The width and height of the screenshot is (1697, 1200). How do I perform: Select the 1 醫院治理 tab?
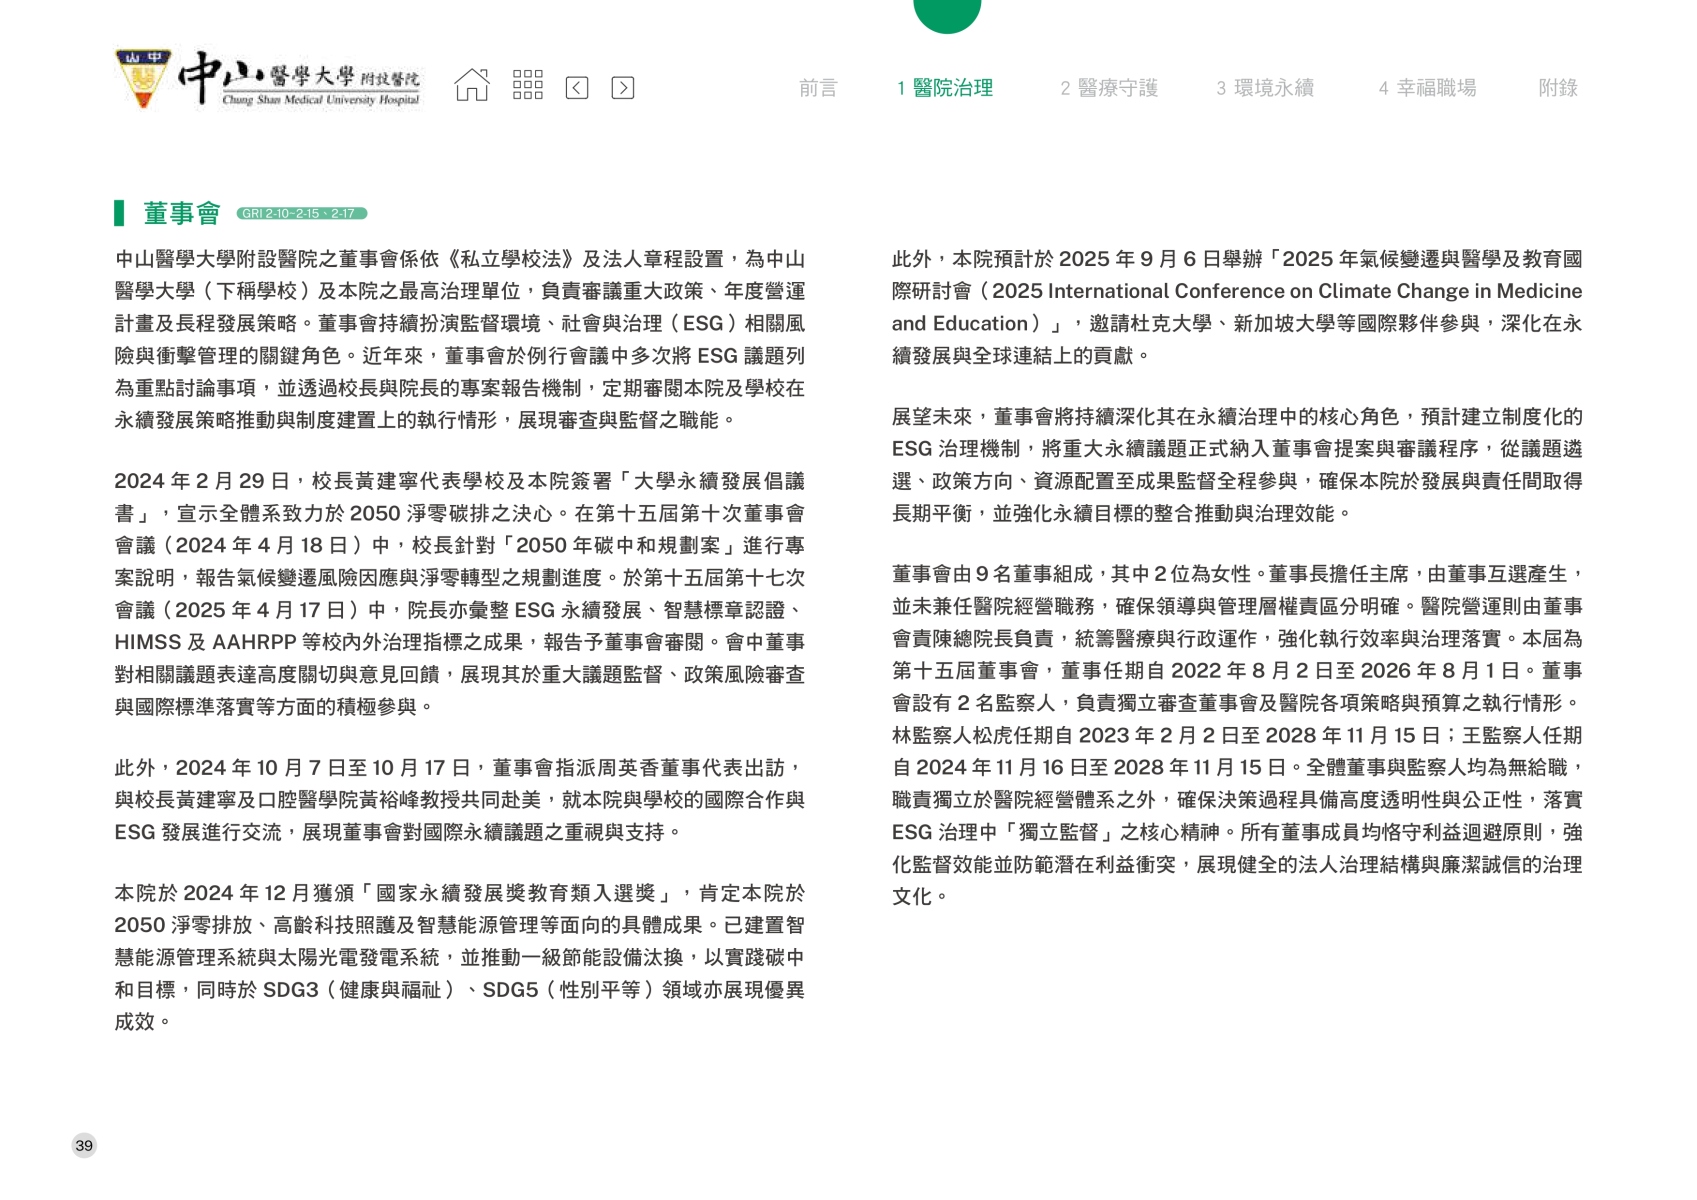[944, 88]
